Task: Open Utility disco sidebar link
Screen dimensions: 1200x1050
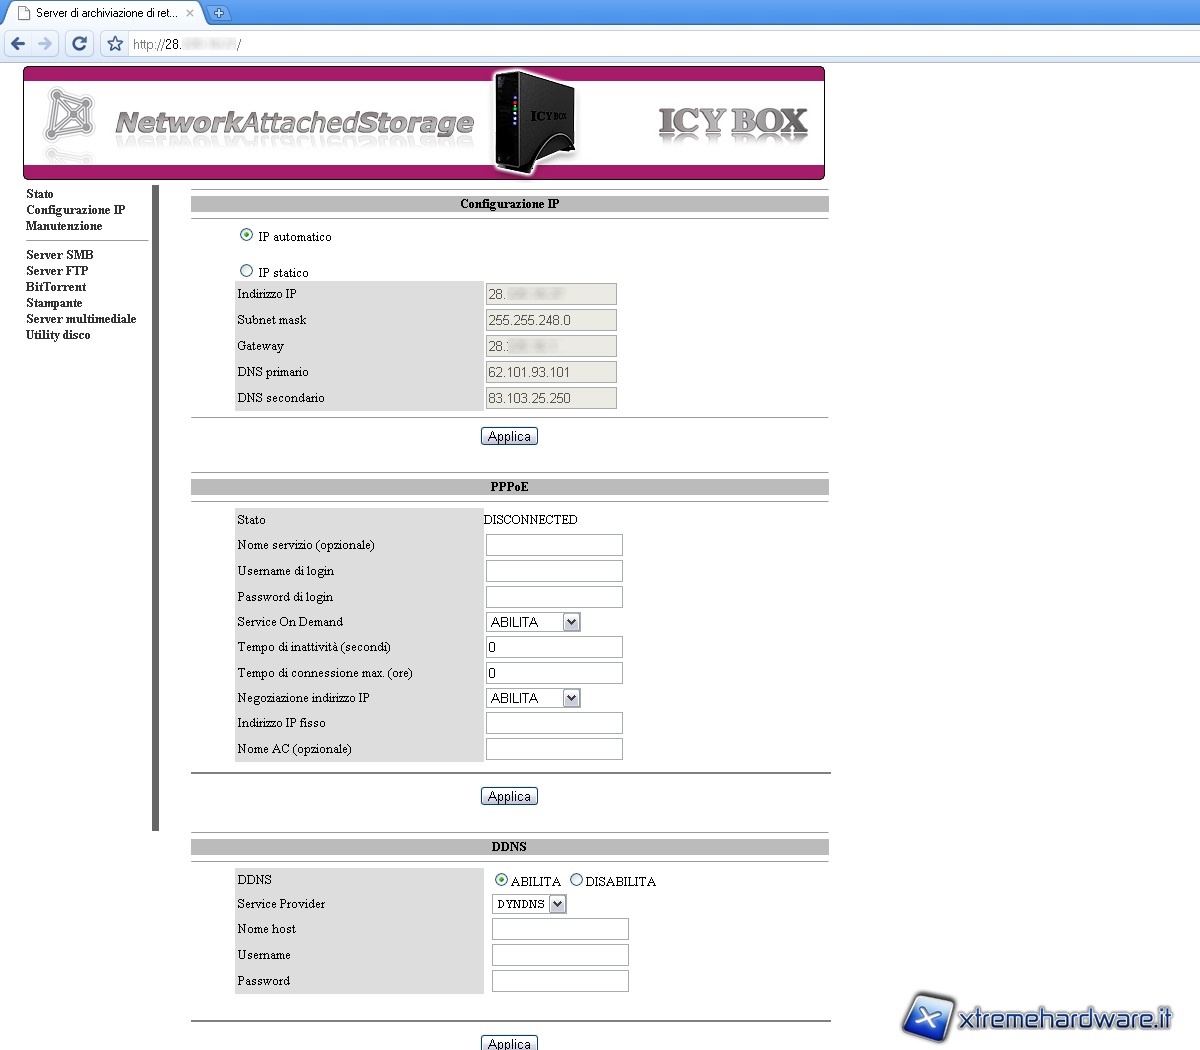Action: point(58,335)
